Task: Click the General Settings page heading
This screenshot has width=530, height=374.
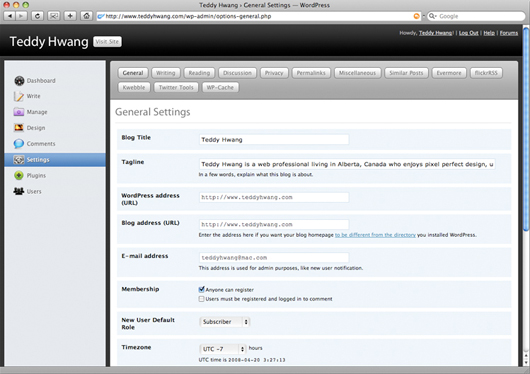Action: tap(153, 112)
